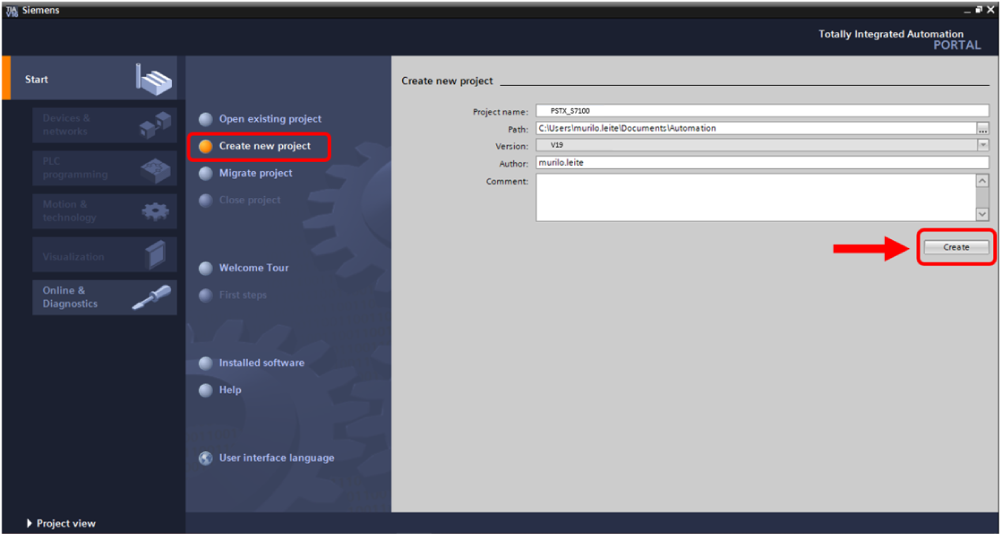This screenshot has height=534, width=1000.
Task: Click the Start factory icon
Action: coord(154,78)
